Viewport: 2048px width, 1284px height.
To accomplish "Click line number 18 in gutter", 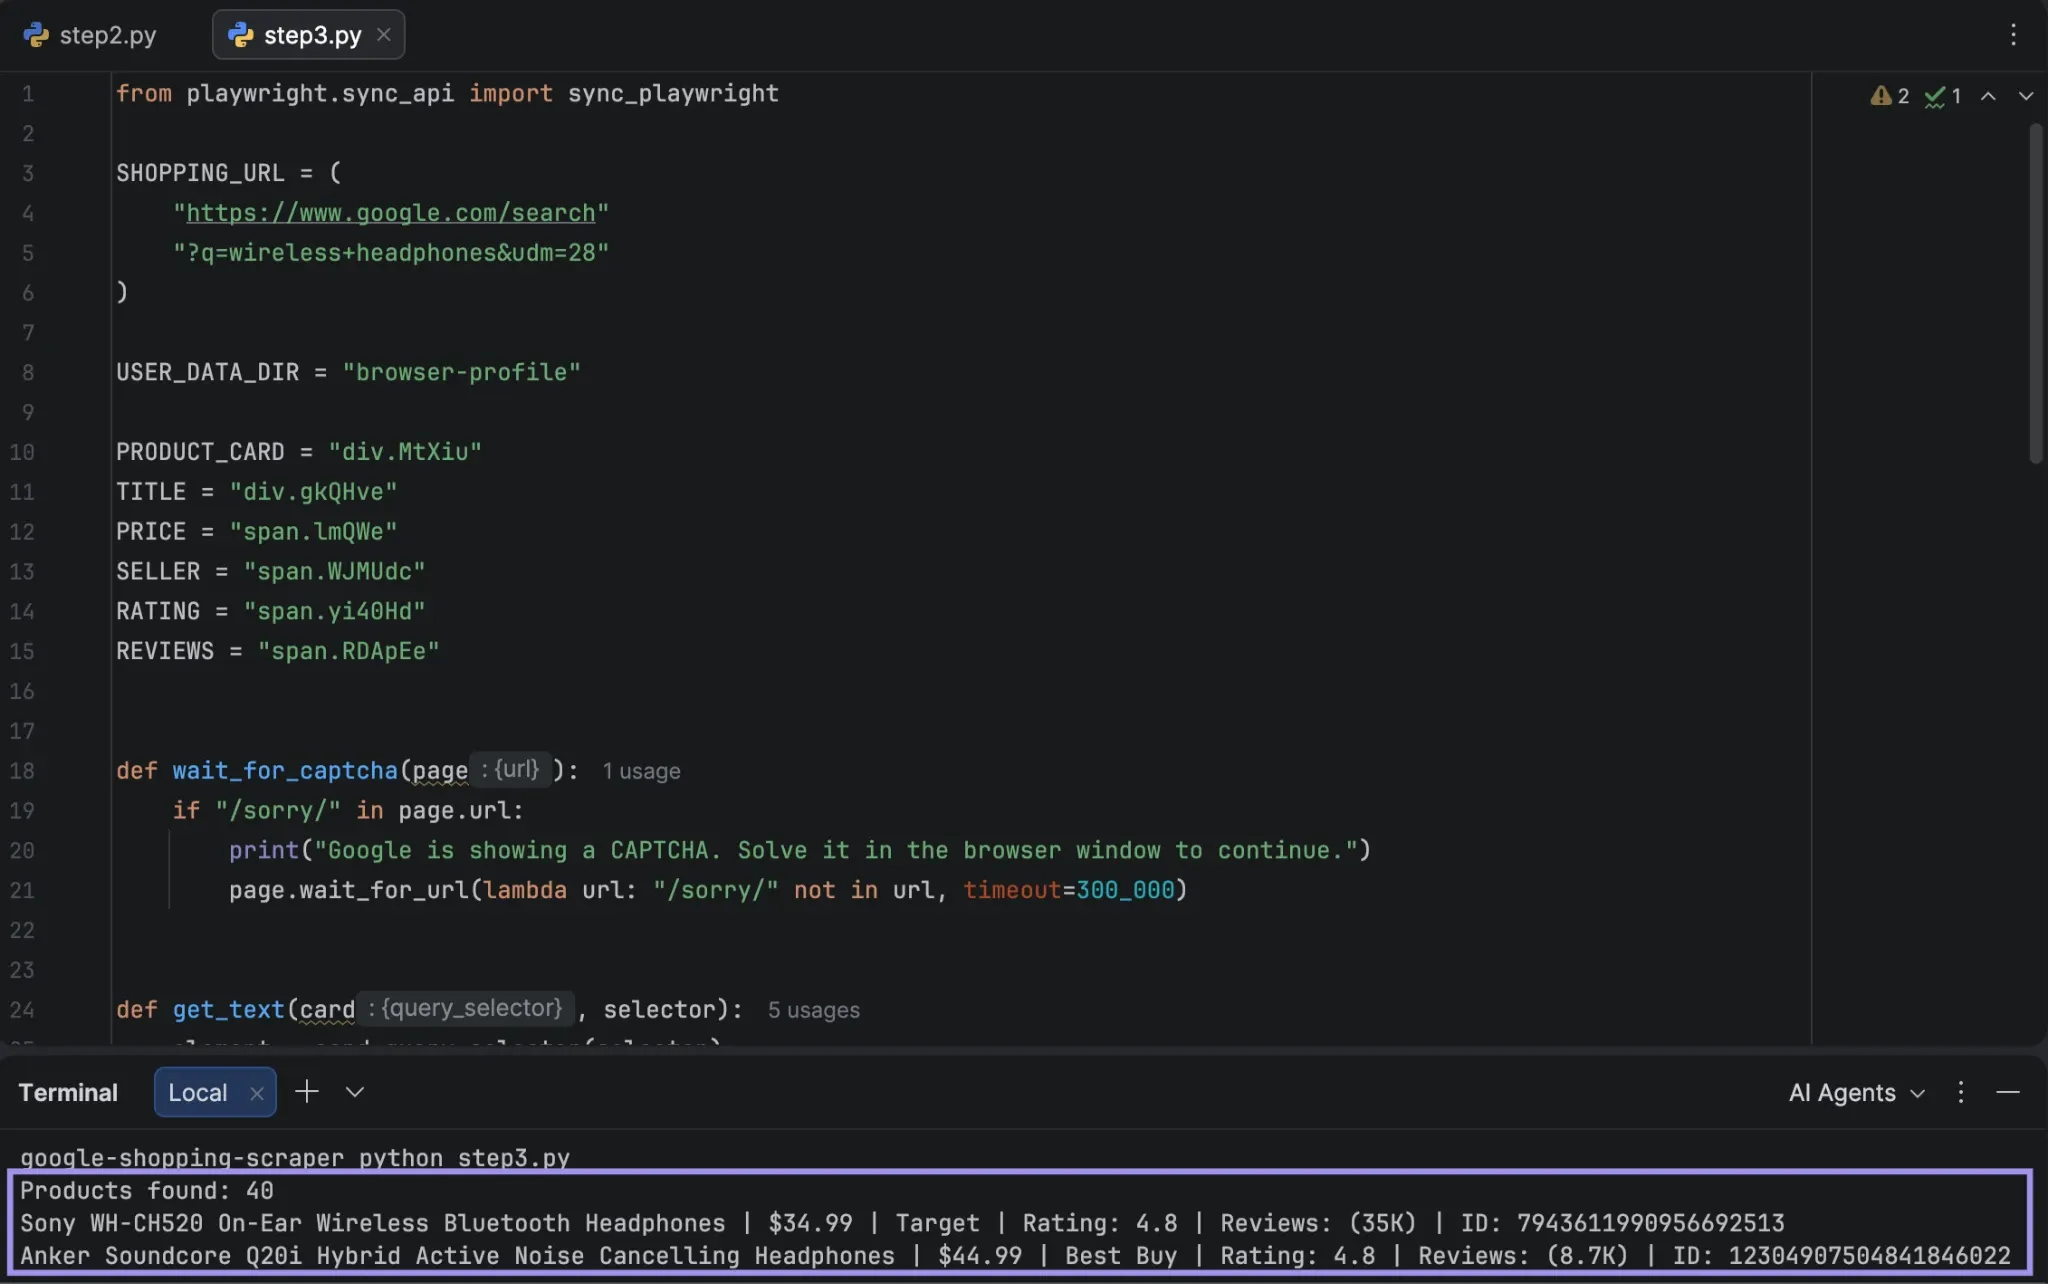I will [22, 771].
